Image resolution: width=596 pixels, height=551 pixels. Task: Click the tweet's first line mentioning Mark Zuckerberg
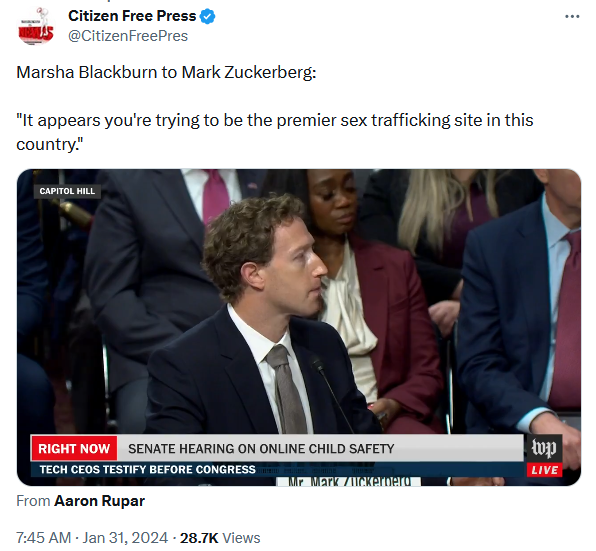pos(166,72)
